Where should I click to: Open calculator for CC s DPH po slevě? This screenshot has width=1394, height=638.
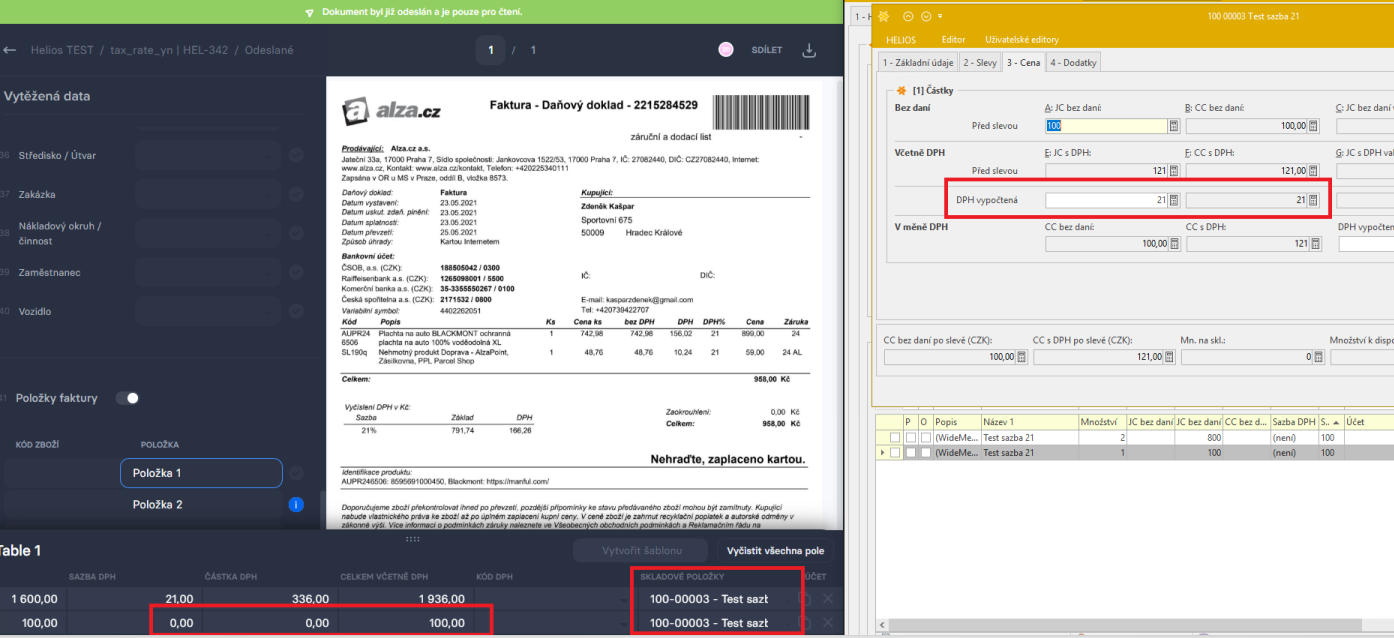tap(1170, 357)
